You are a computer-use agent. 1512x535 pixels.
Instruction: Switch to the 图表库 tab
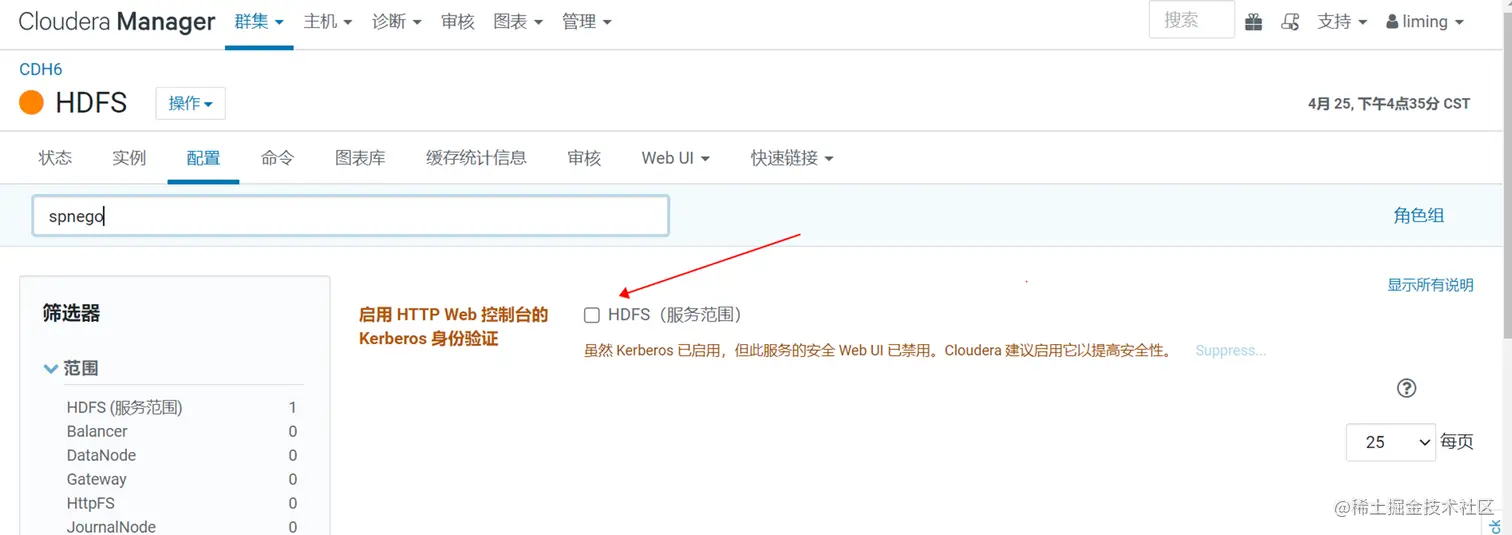click(360, 158)
